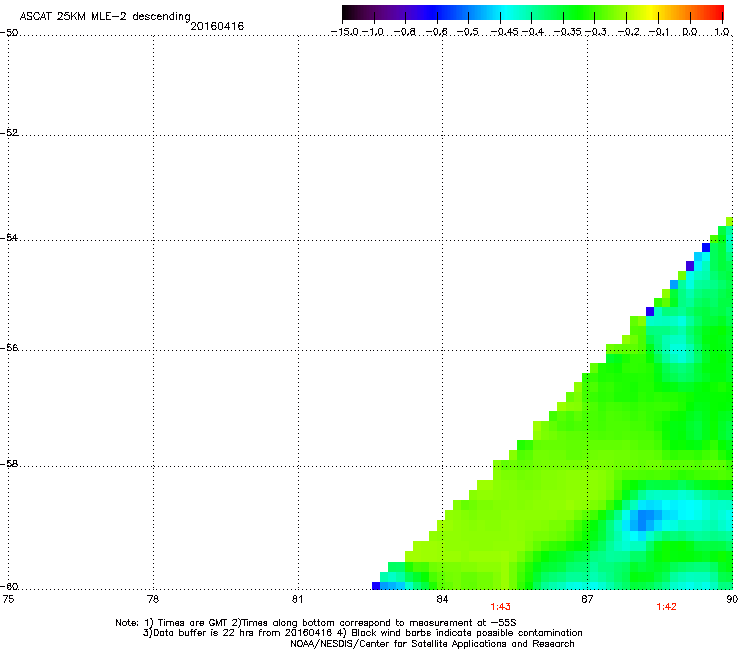Select the 87 longitude axis label
Viewport: 740px width, 650px height.
pyautogui.click(x=587, y=599)
